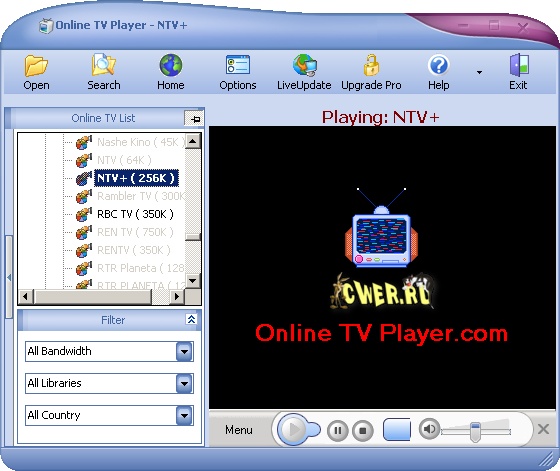Viewport: 560px width, 471px height.
Task: Select the RBC TV ( 350K ) channel
Action: 135,214
